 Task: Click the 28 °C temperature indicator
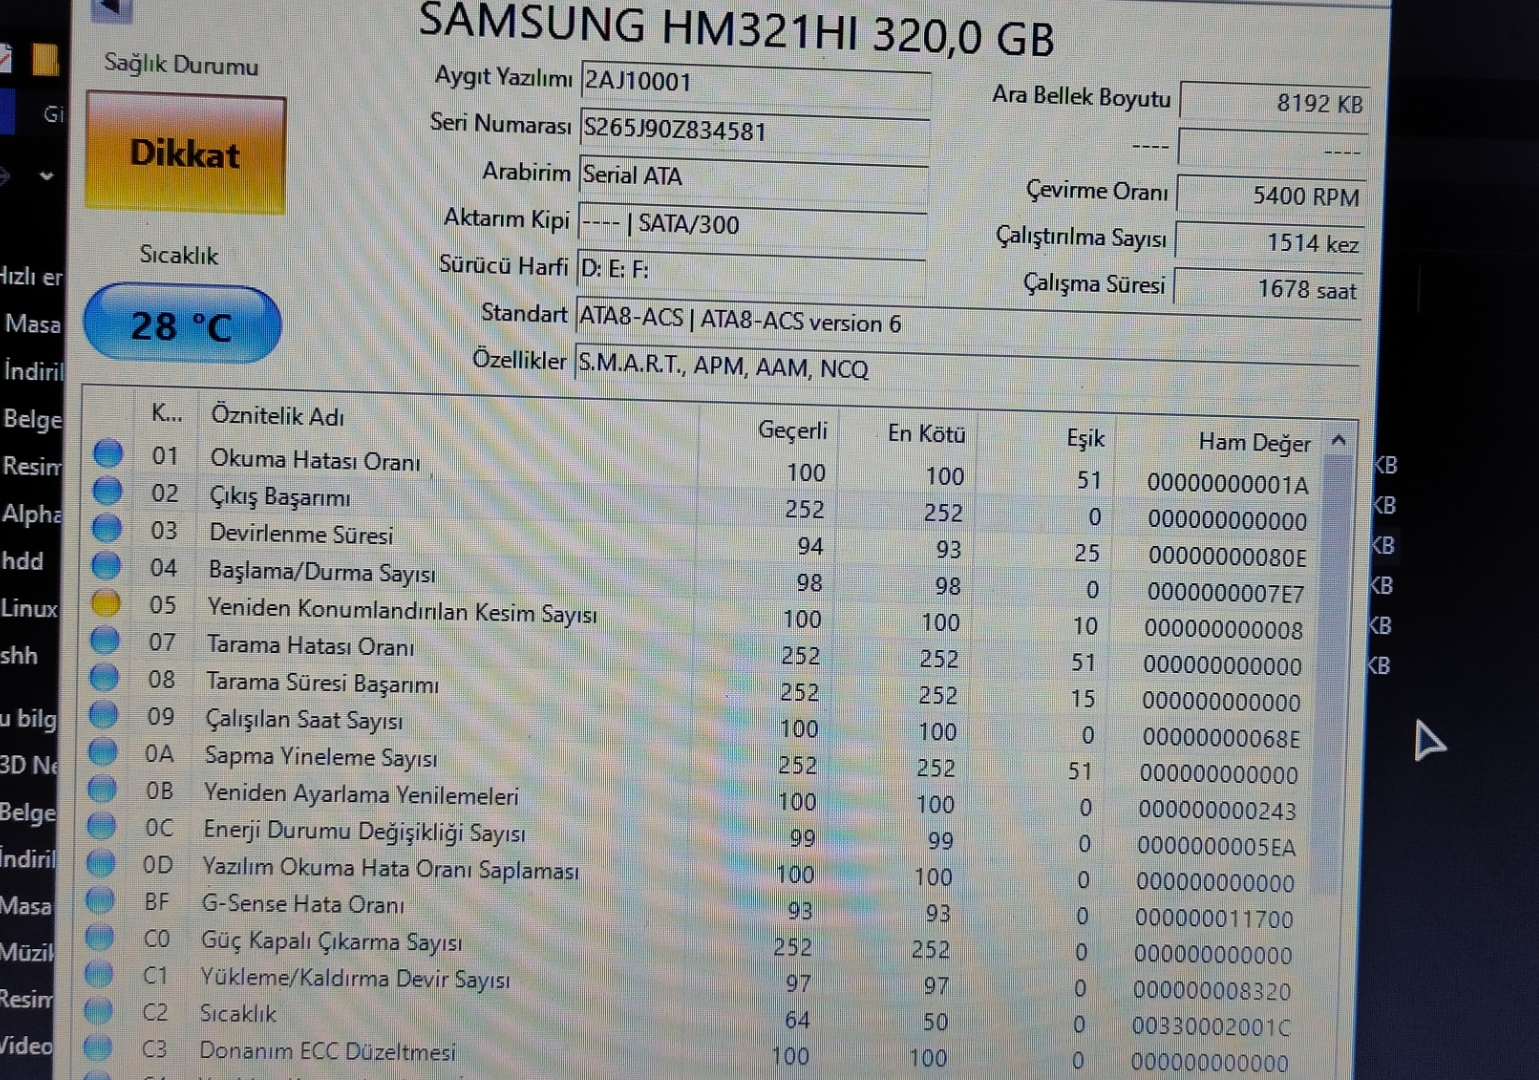click(182, 325)
